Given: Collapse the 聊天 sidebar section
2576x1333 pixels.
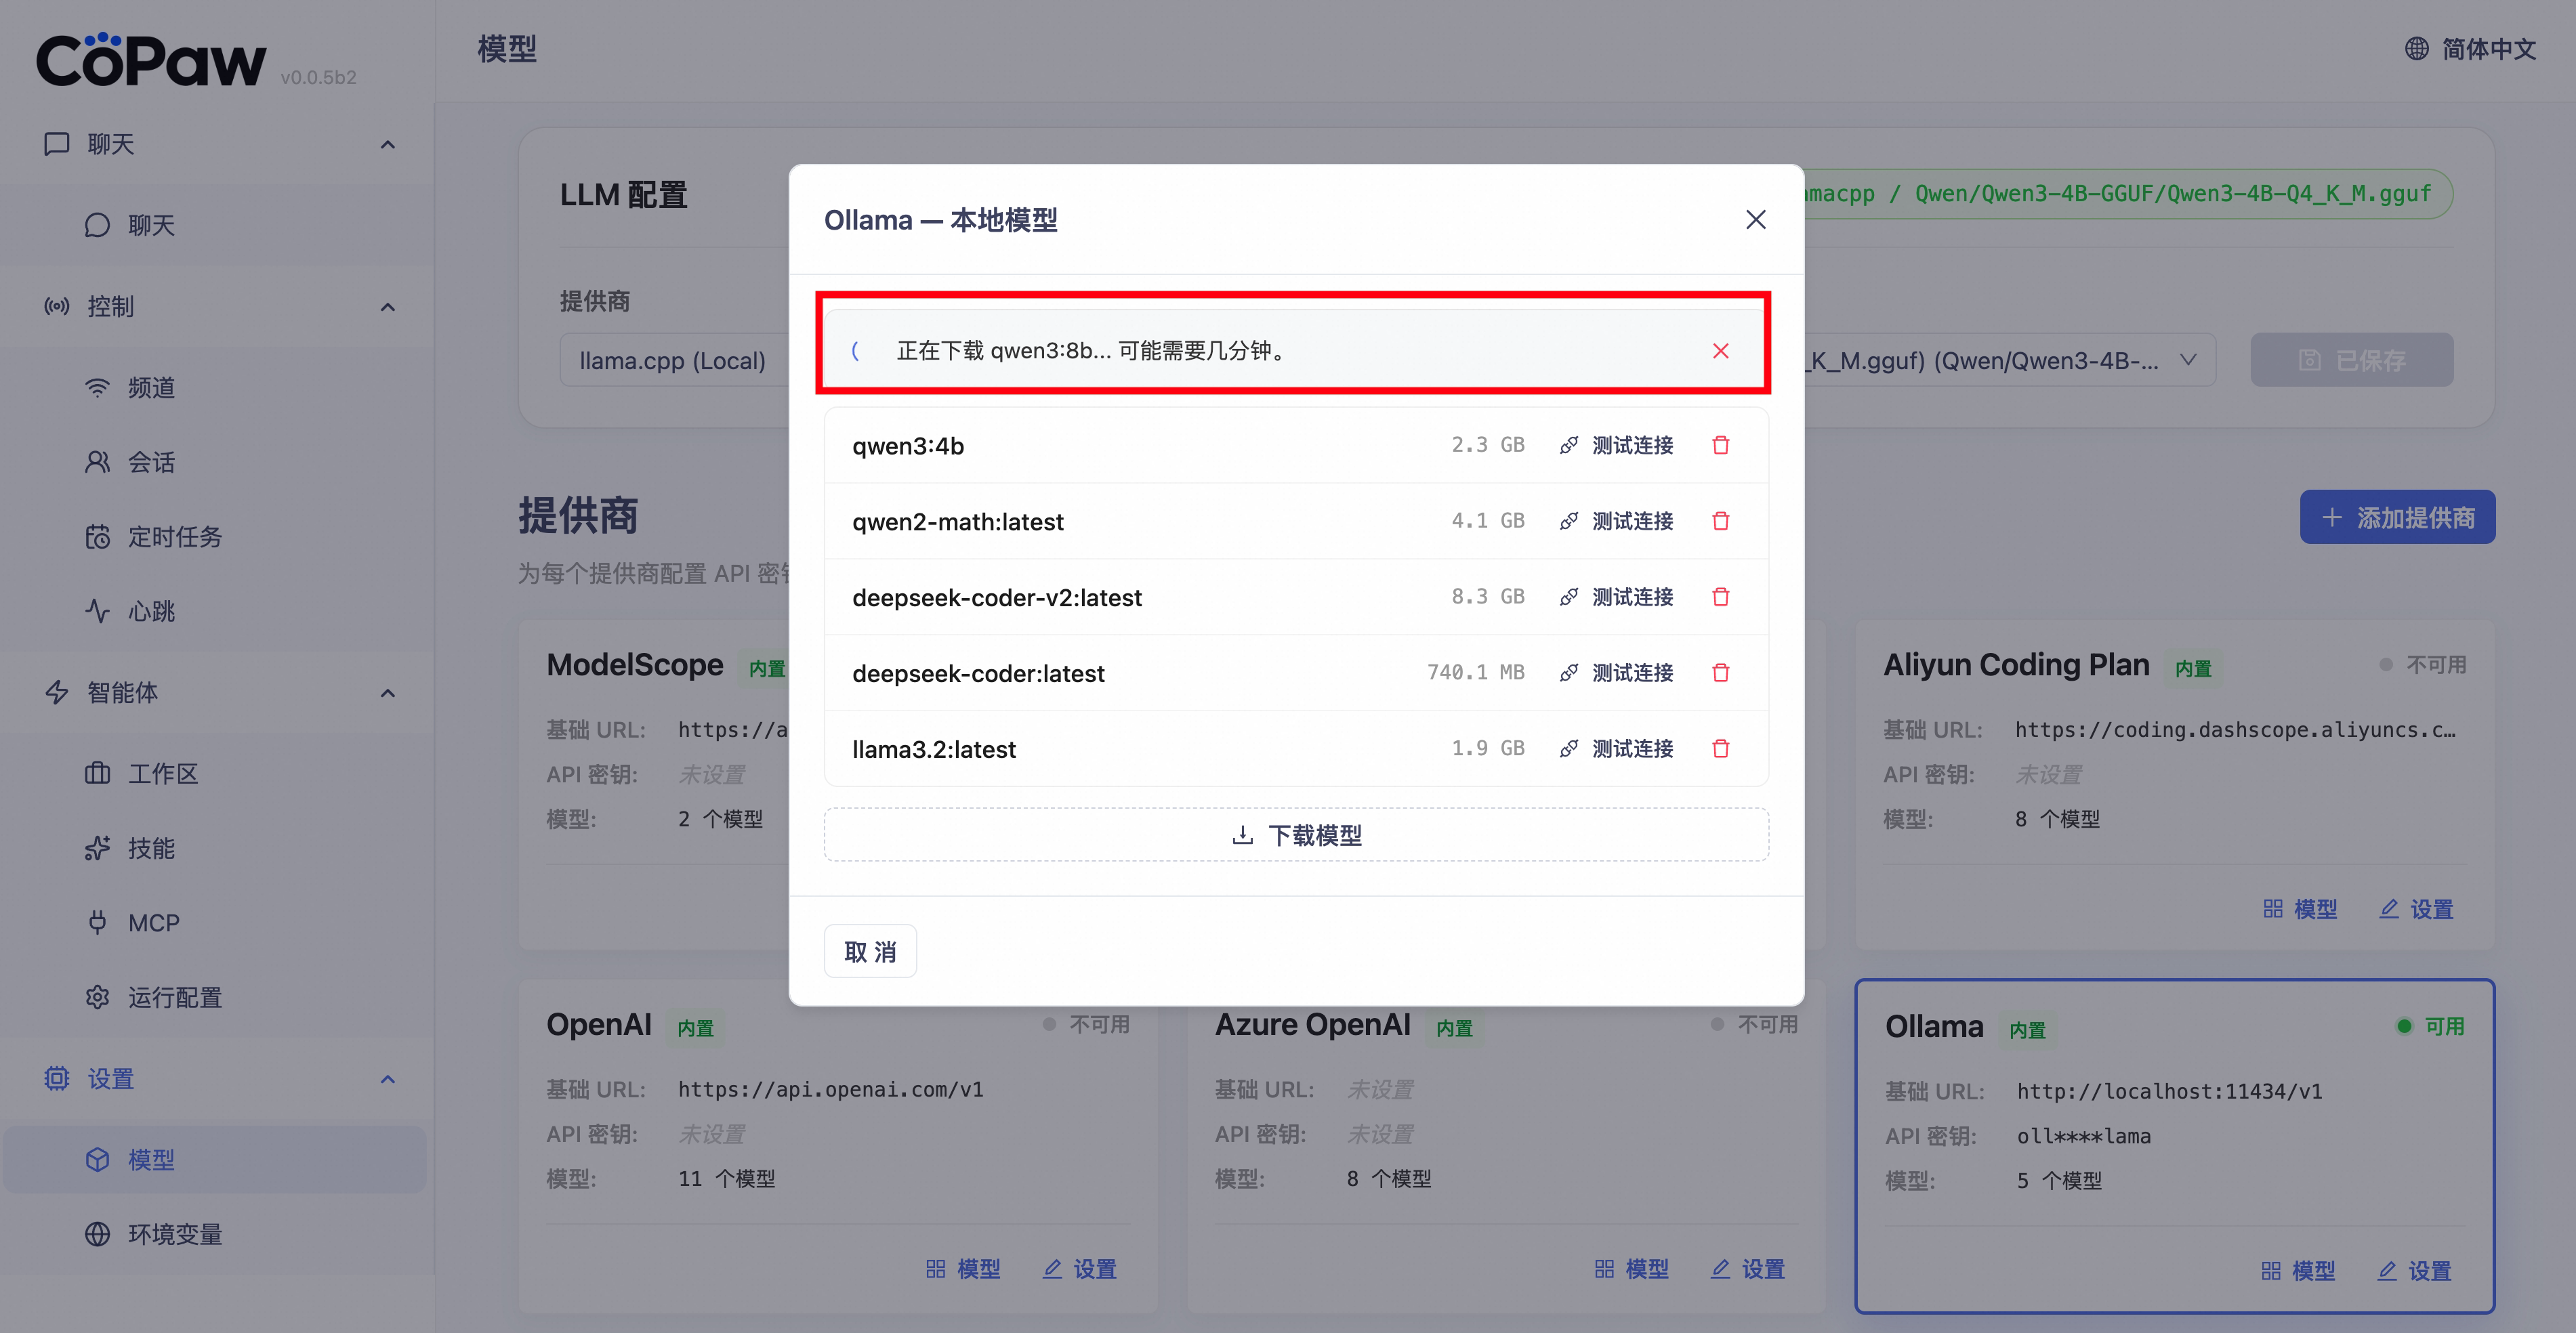Looking at the screenshot, I should [x=388, y=145].
